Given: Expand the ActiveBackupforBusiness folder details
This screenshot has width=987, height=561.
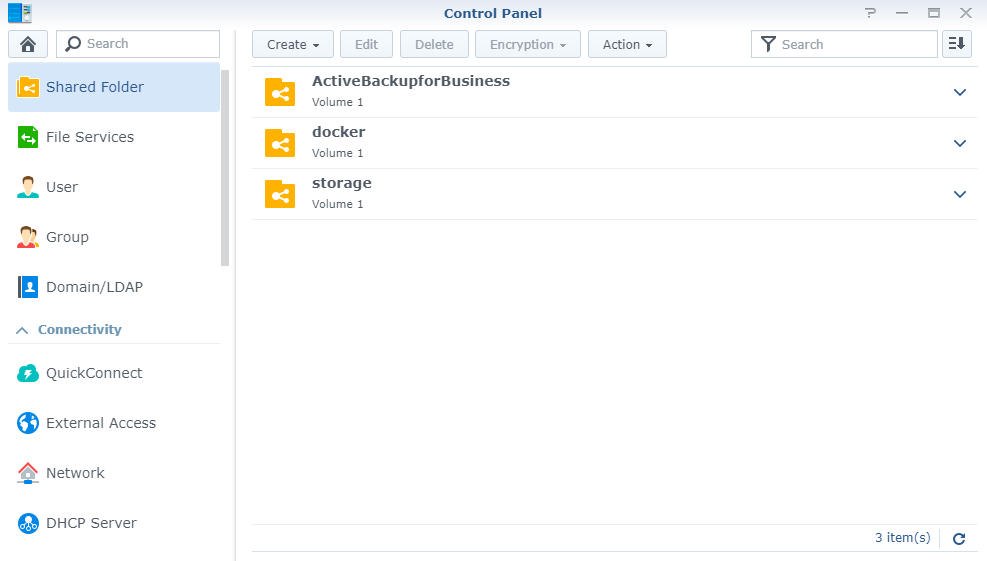Looking at the screenshot, I should 960,92.
